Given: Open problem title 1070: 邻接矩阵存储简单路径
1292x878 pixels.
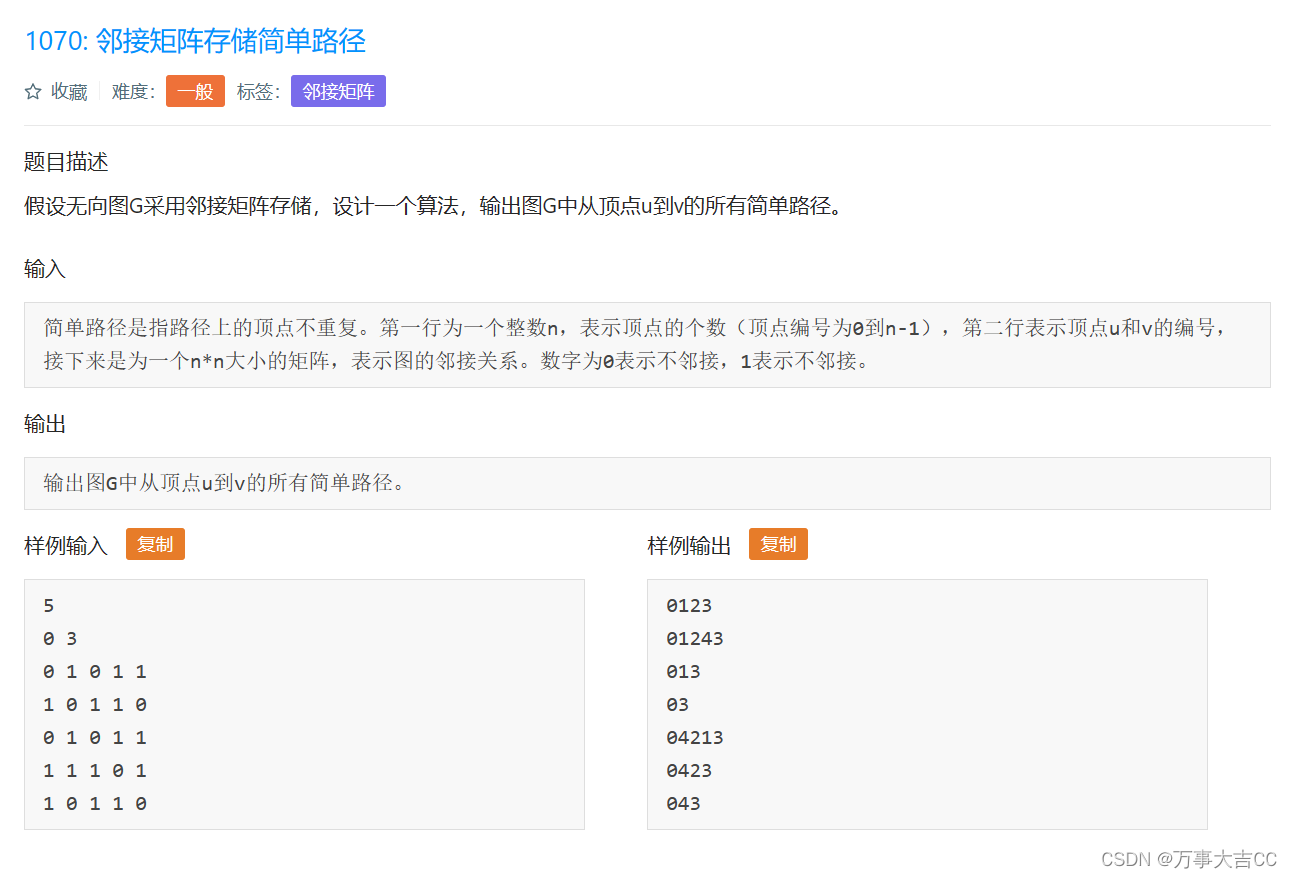Looking at the screenshot, I should click(195, 41).
